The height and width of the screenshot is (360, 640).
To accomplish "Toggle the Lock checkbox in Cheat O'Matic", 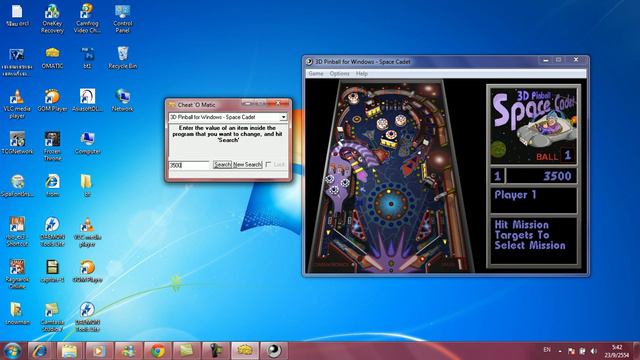I will pyautogui.click(x=268, y=164).
